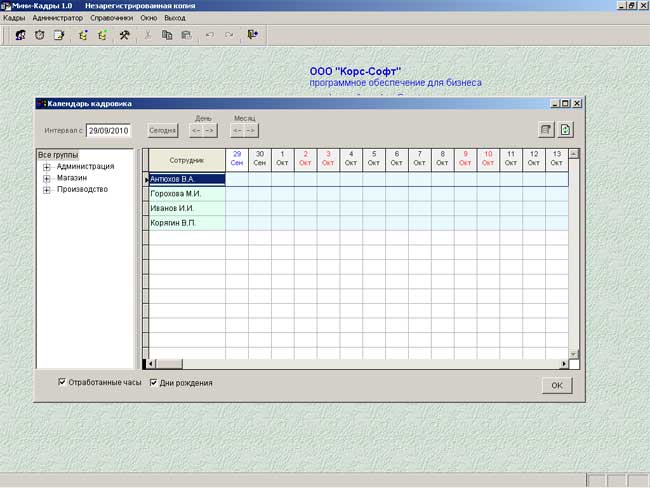
Task: Open the Справочники menu
Action: coord(112,18)
